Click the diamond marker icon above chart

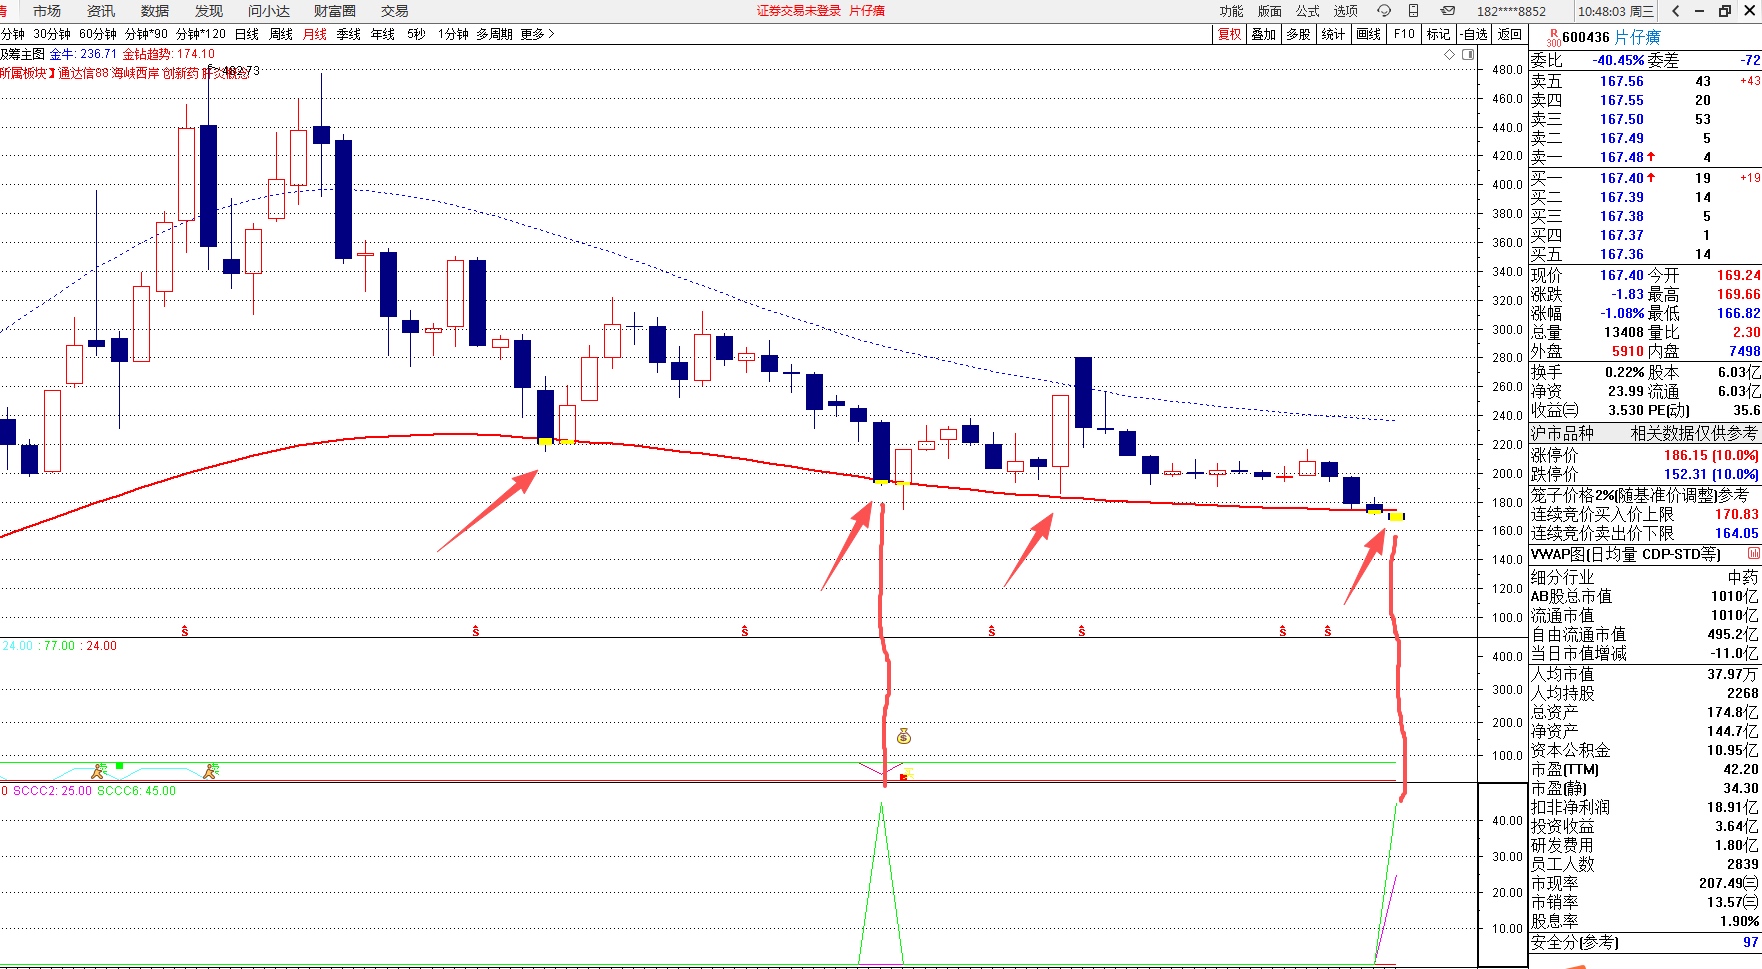pyautogui.click(x=1450, y=55)
